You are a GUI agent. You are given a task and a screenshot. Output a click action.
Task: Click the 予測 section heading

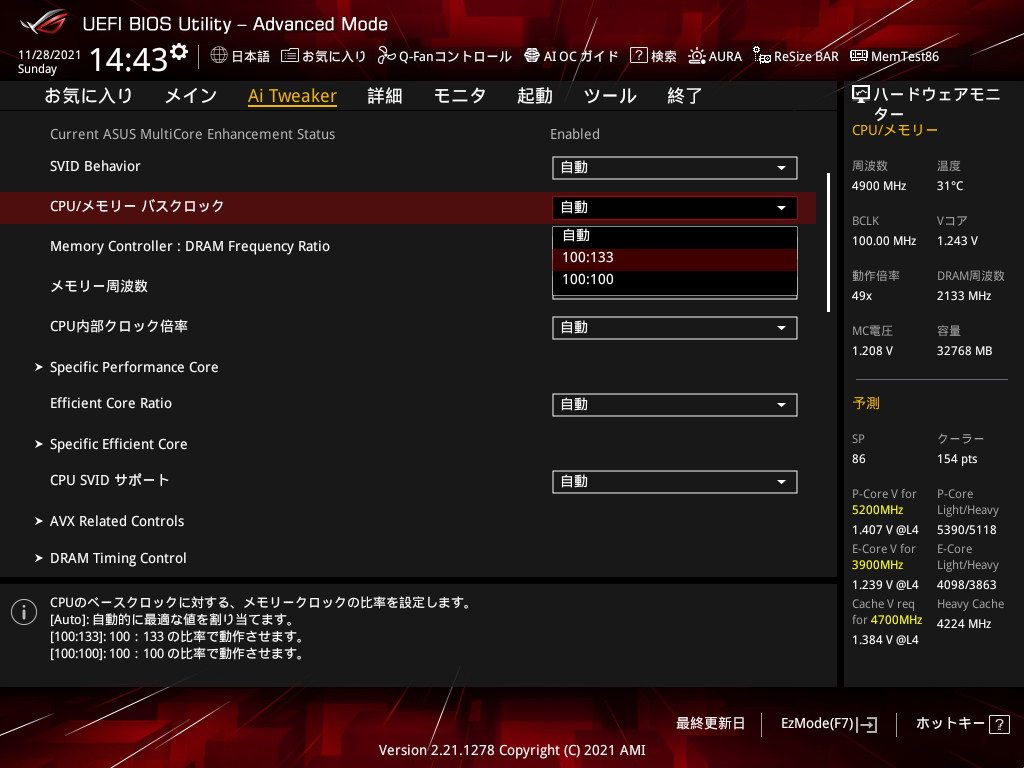click(x=866, y=404)
